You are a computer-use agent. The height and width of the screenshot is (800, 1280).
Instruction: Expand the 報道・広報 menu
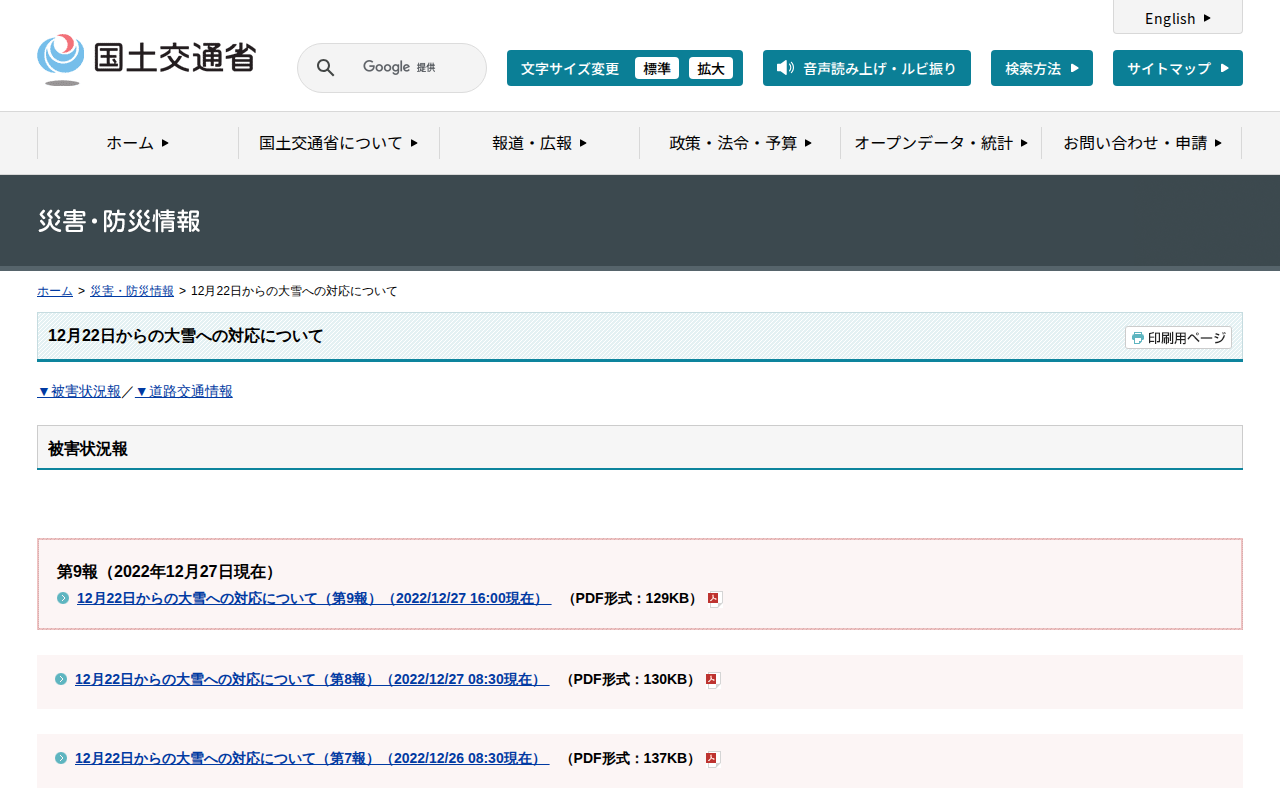click(539, 143)
